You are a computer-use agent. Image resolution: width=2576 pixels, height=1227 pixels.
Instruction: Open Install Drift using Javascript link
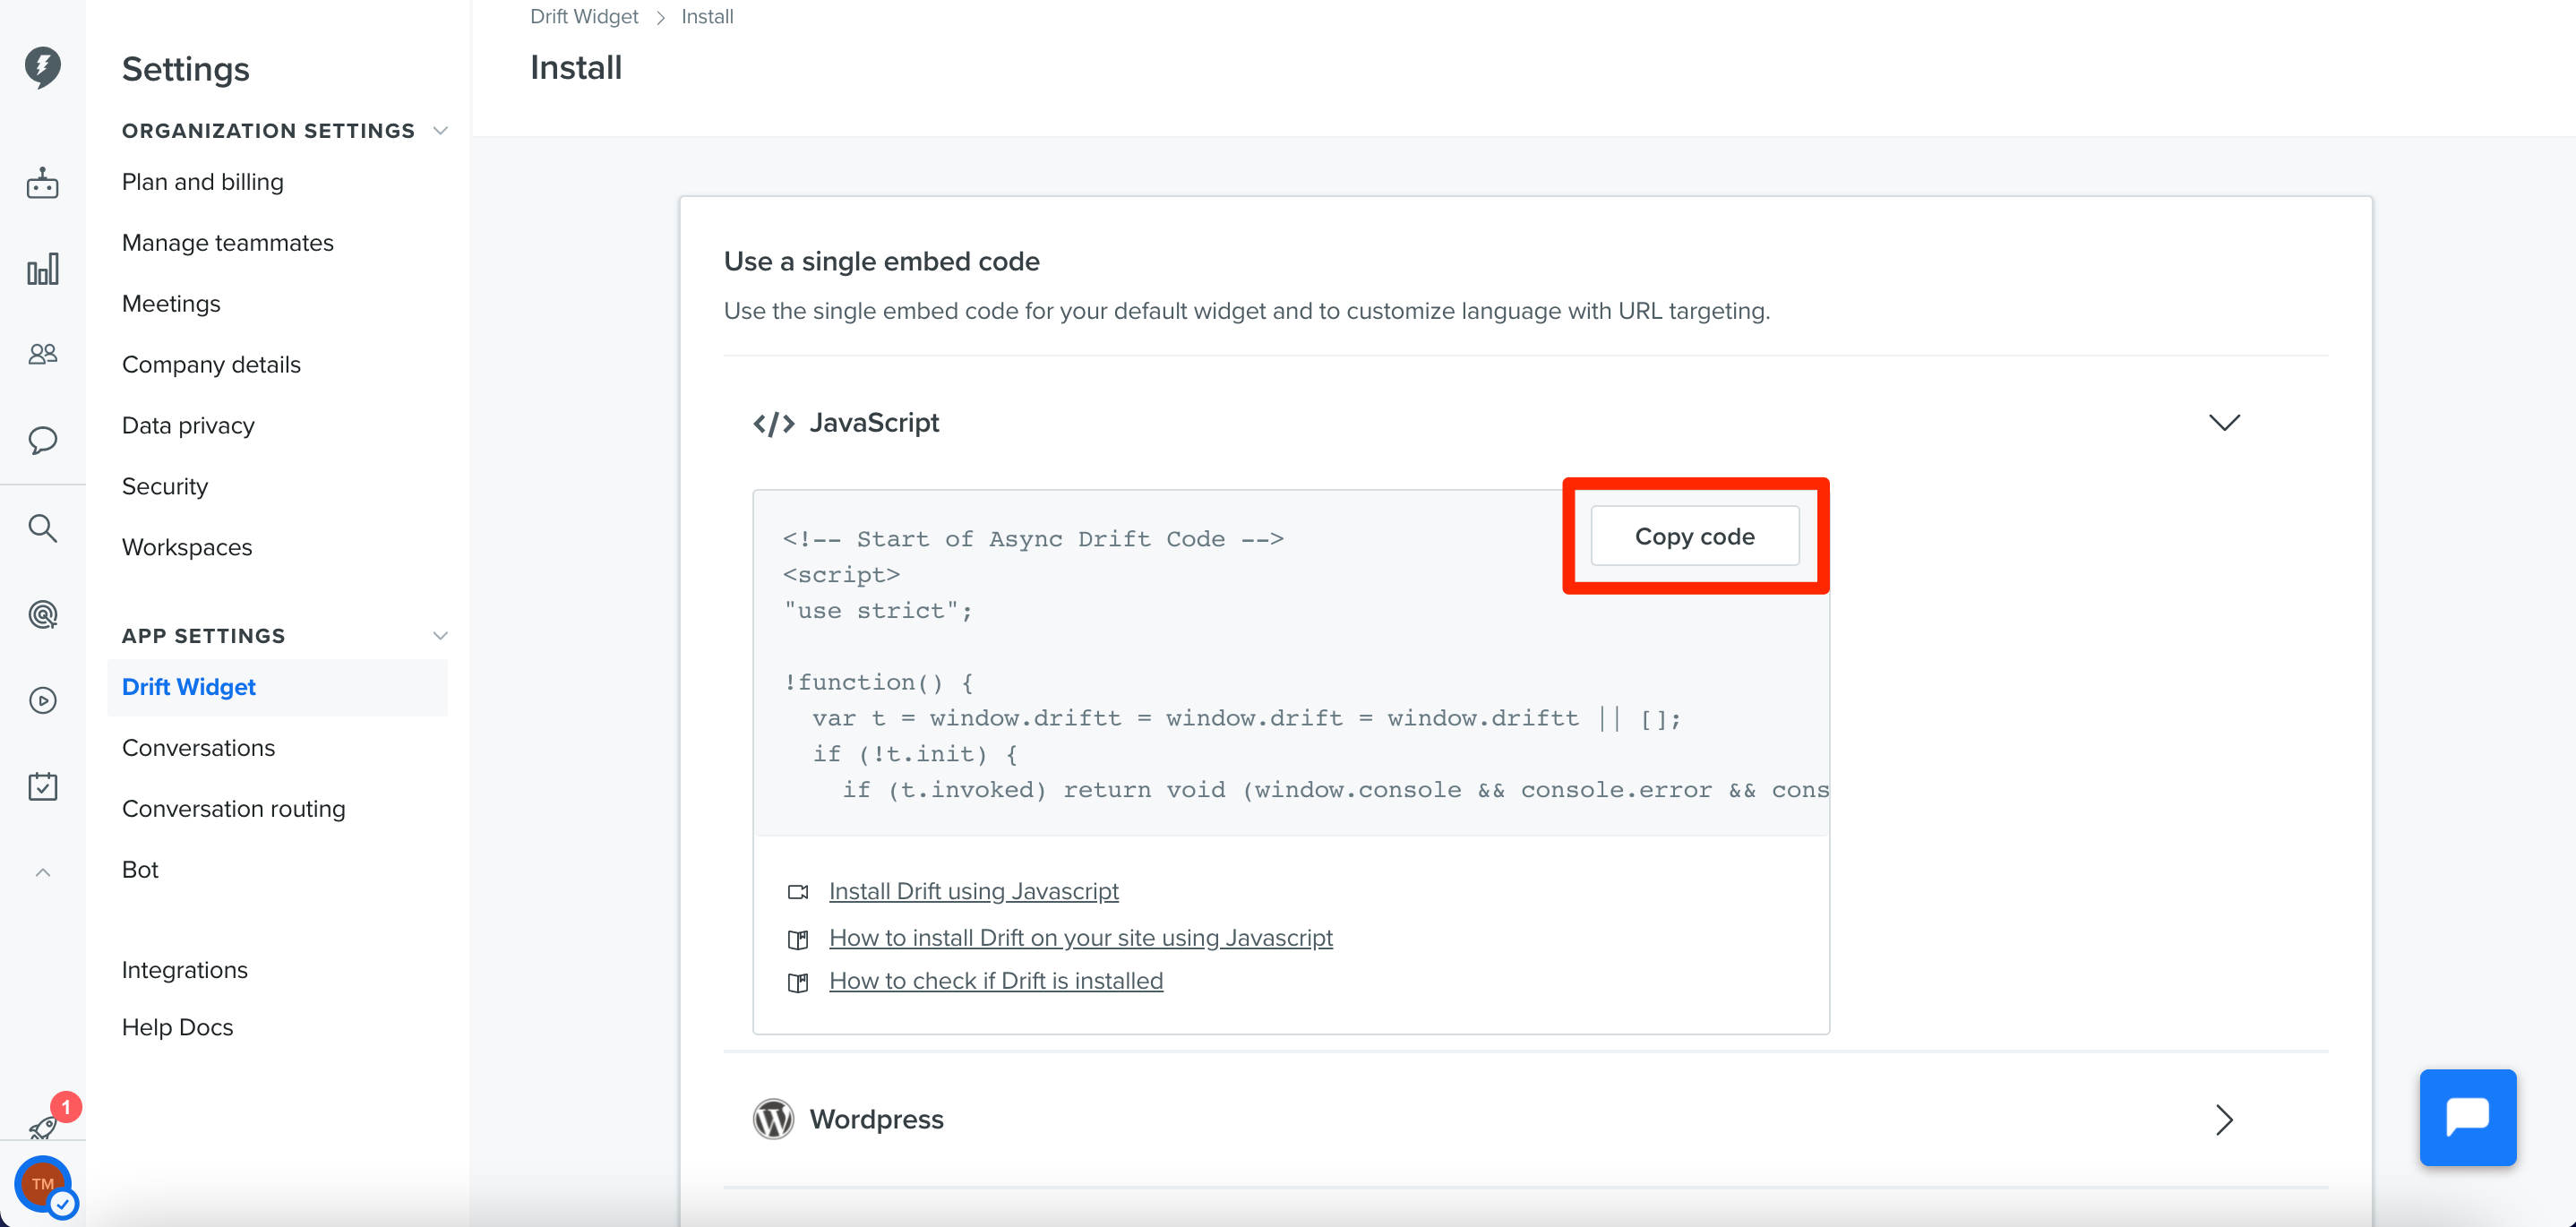pyautogui.click(x=973, y=890)
